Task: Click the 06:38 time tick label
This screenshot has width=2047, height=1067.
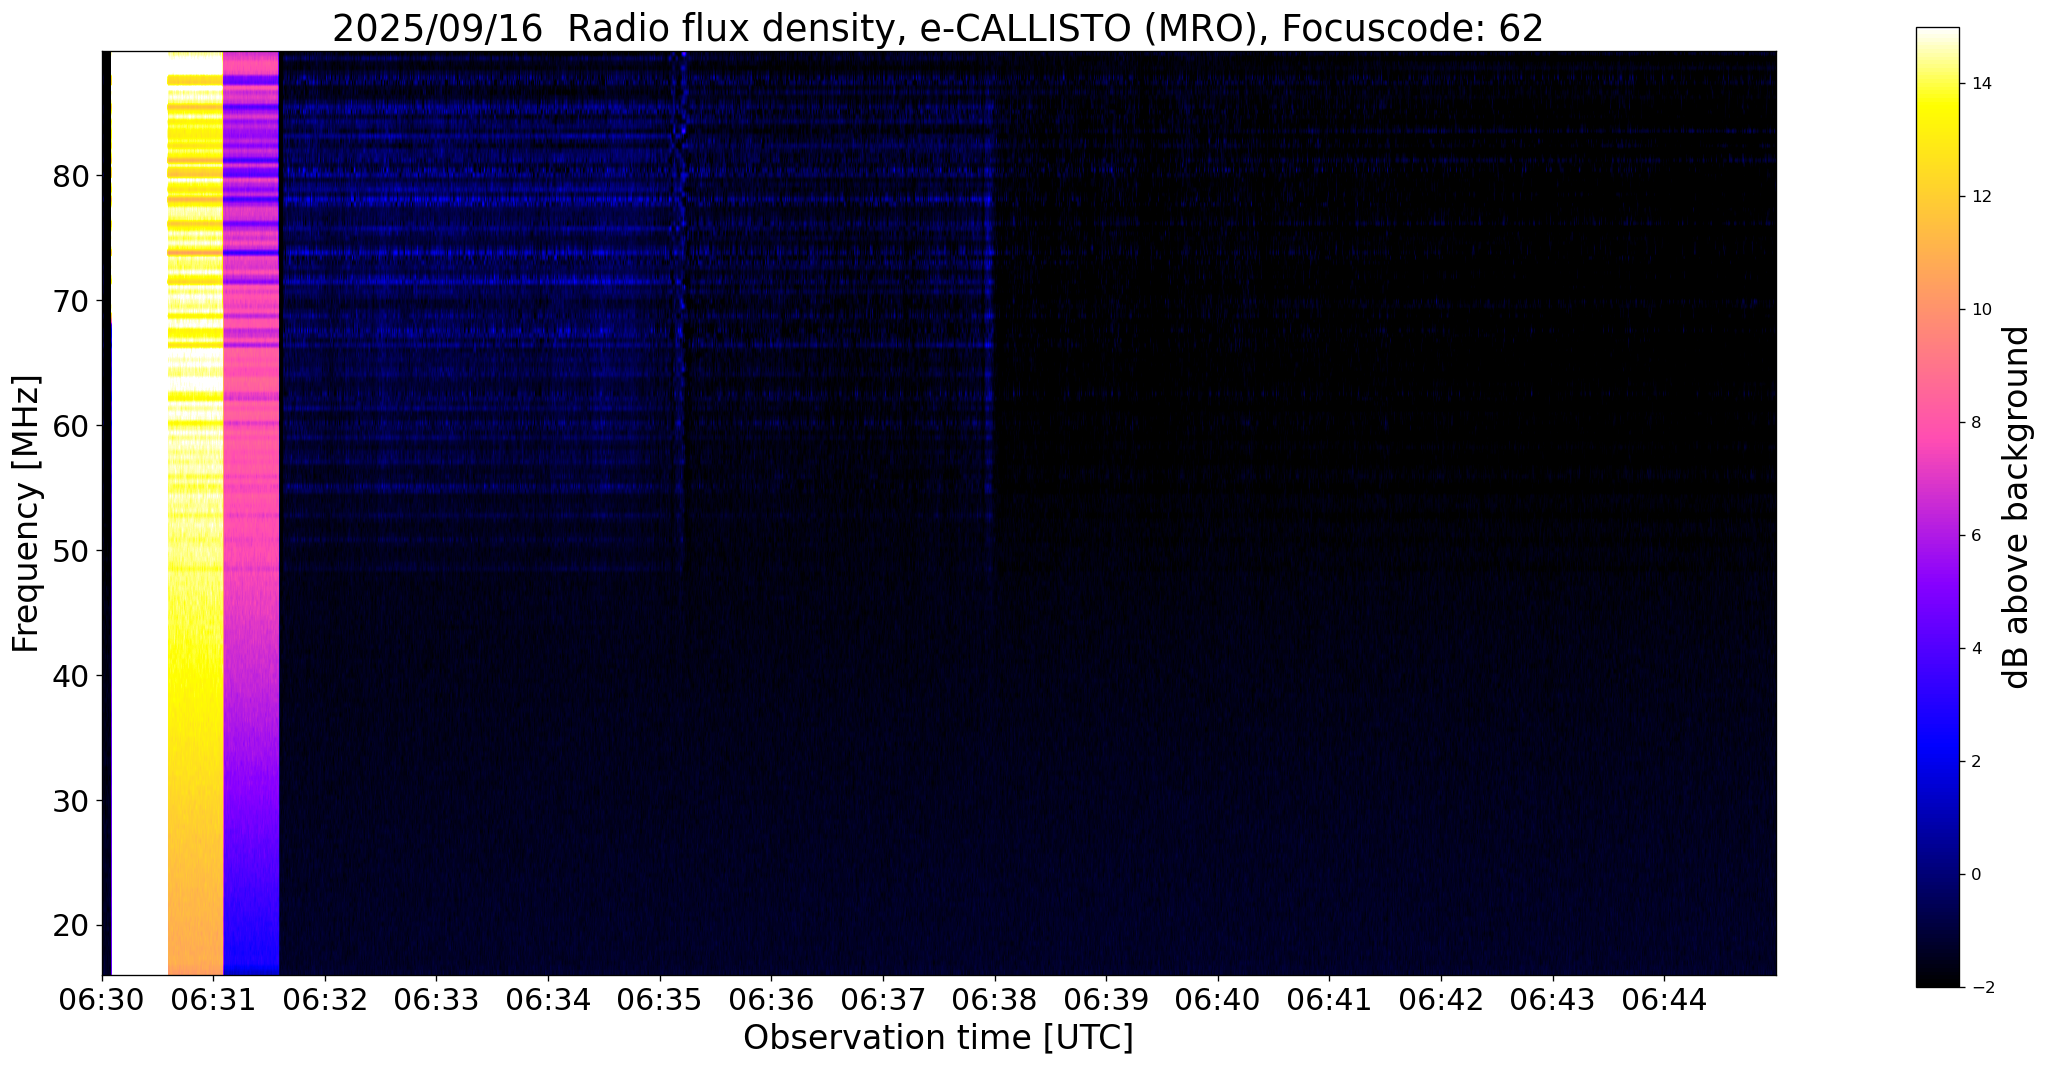Action: (x=994, y=999)
